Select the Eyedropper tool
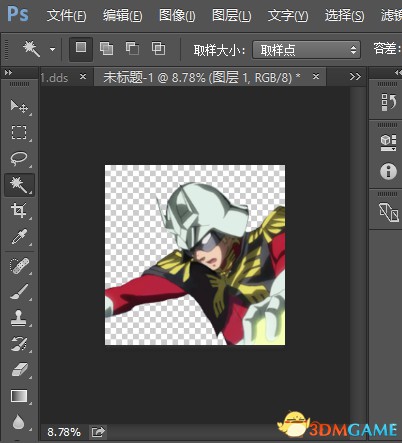This screenshot has width=402, height=443. [19, 237]
